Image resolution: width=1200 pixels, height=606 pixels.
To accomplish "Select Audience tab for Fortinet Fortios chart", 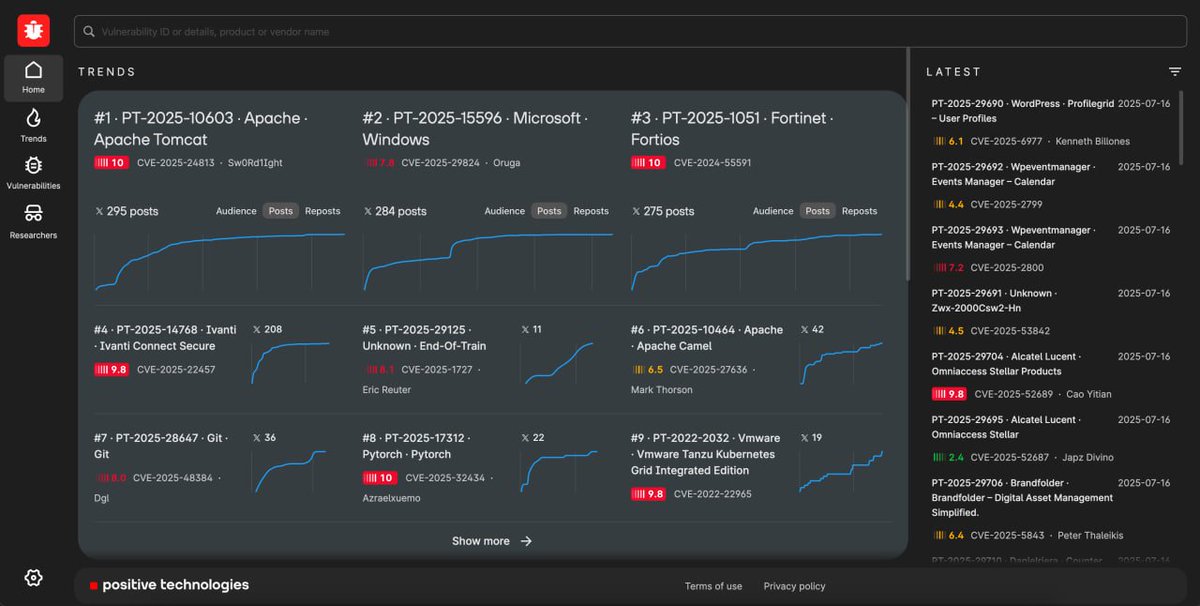I will [773, 211].
